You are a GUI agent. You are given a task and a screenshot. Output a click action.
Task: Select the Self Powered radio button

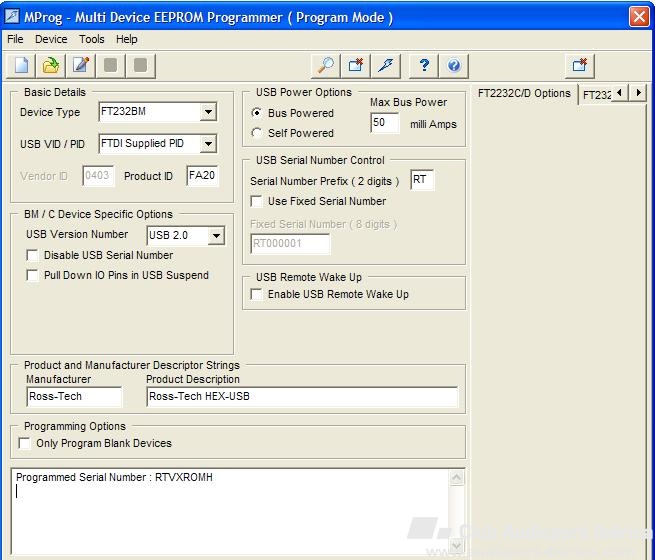click(x=256, y=133)
